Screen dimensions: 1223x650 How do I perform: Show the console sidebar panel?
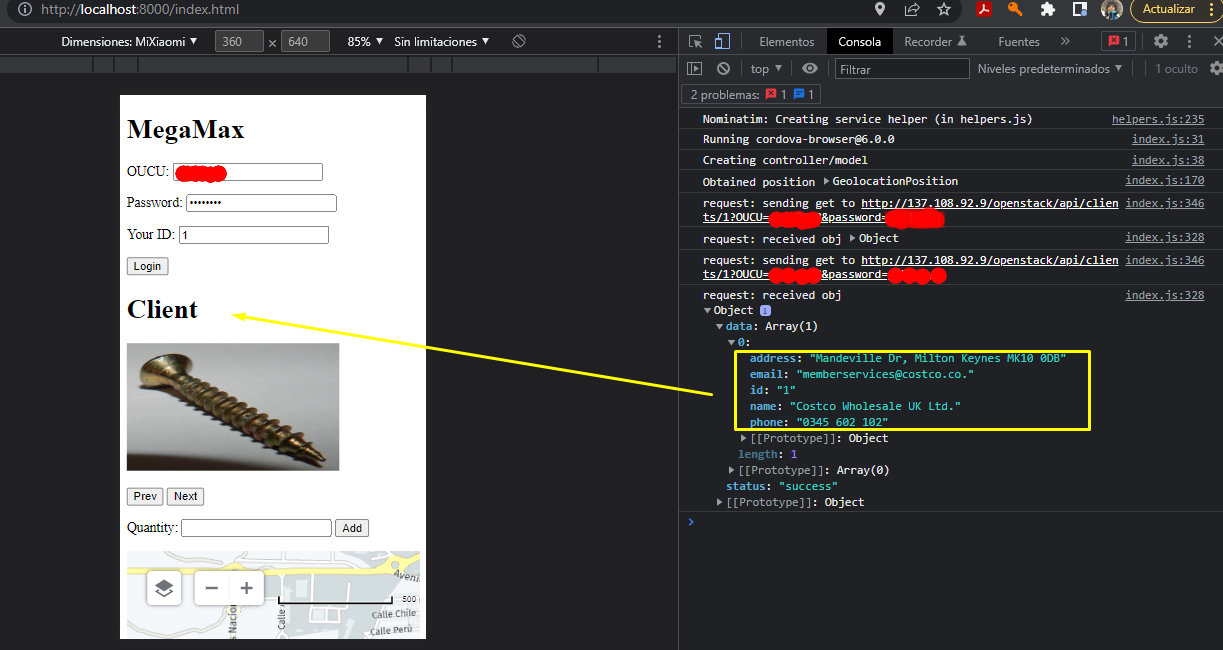point(695,69)
